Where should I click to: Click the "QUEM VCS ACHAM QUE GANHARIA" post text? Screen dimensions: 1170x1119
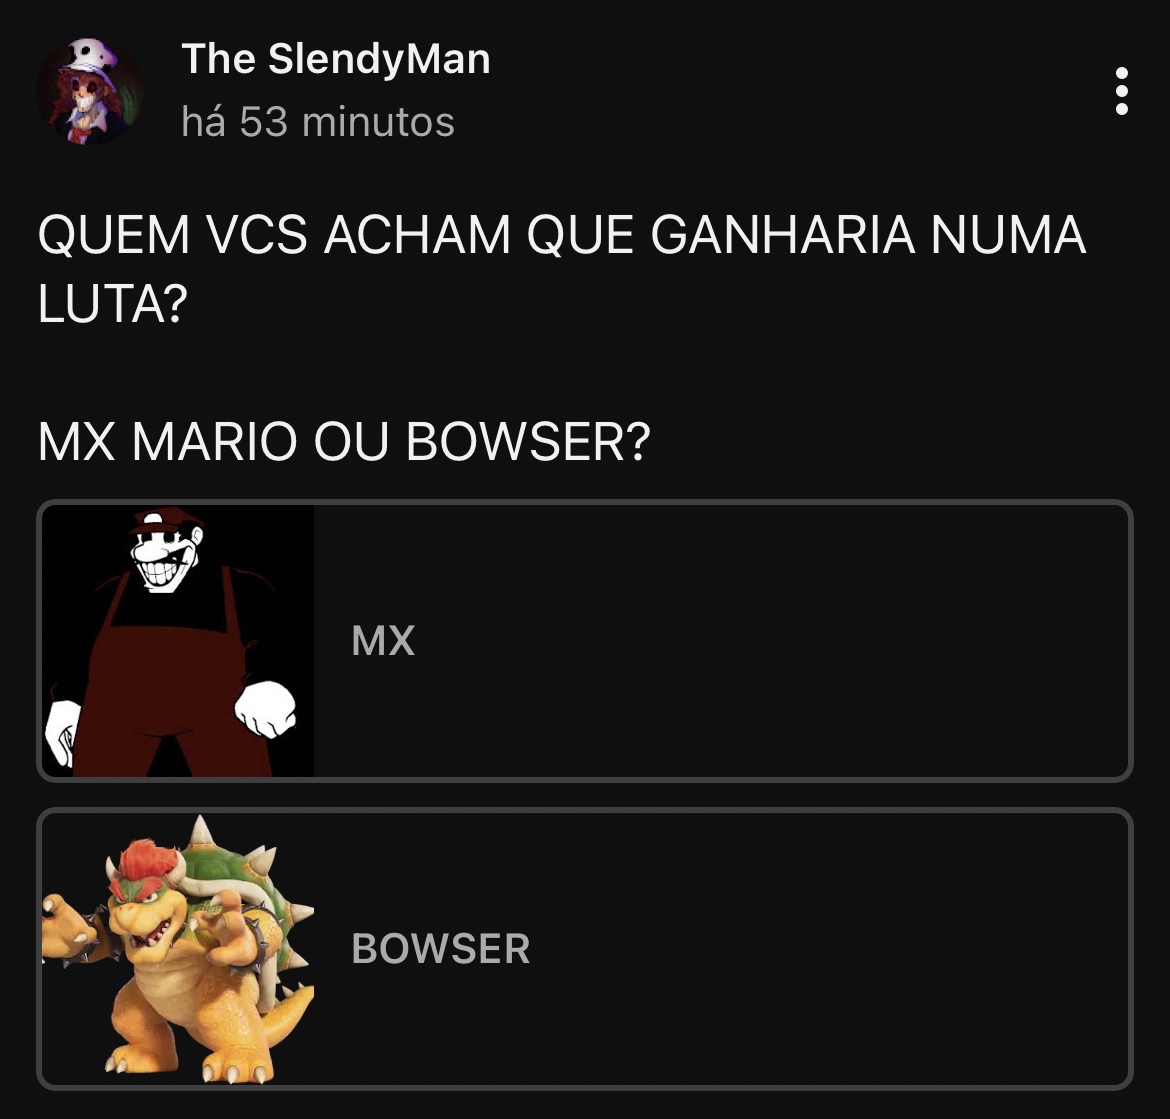pyautogui.click(x=476, y=235)
